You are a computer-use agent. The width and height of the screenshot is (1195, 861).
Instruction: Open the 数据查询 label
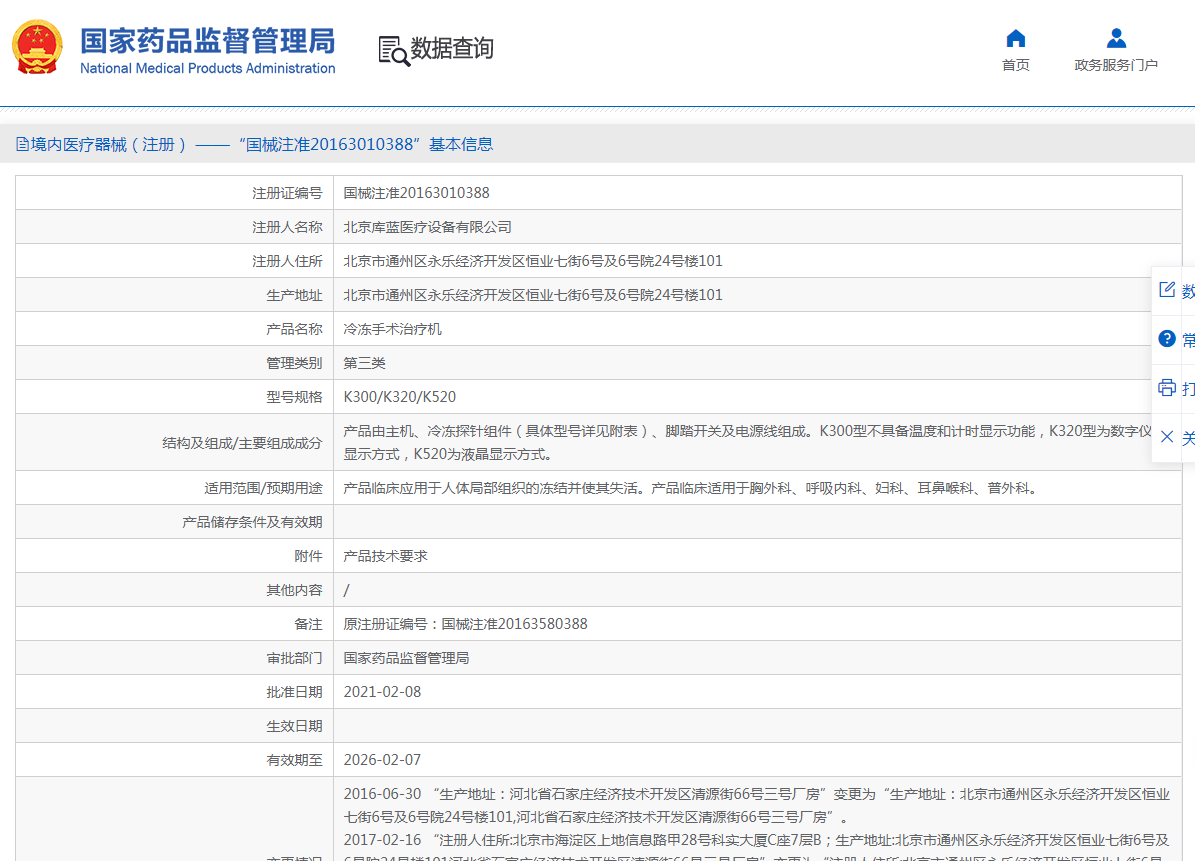coord(452,48)
